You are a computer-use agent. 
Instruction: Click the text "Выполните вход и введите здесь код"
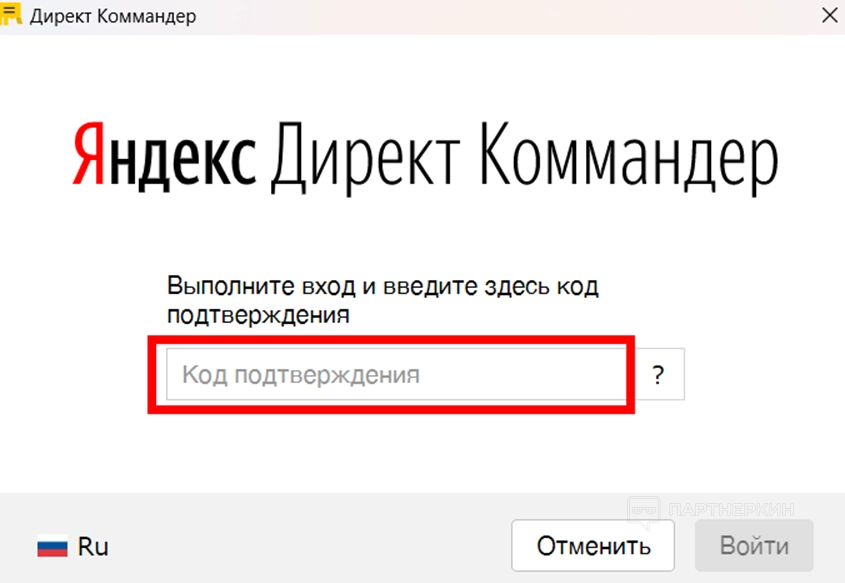pyautogui.click(x=383, y=286)
